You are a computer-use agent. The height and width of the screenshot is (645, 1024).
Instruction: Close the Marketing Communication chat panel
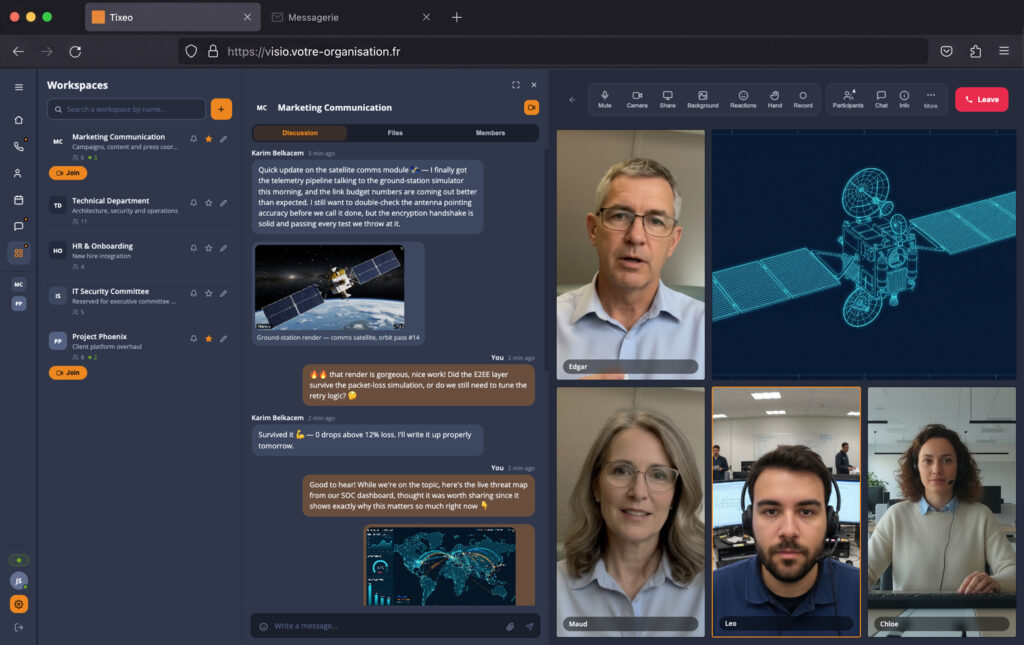[534, 85]
